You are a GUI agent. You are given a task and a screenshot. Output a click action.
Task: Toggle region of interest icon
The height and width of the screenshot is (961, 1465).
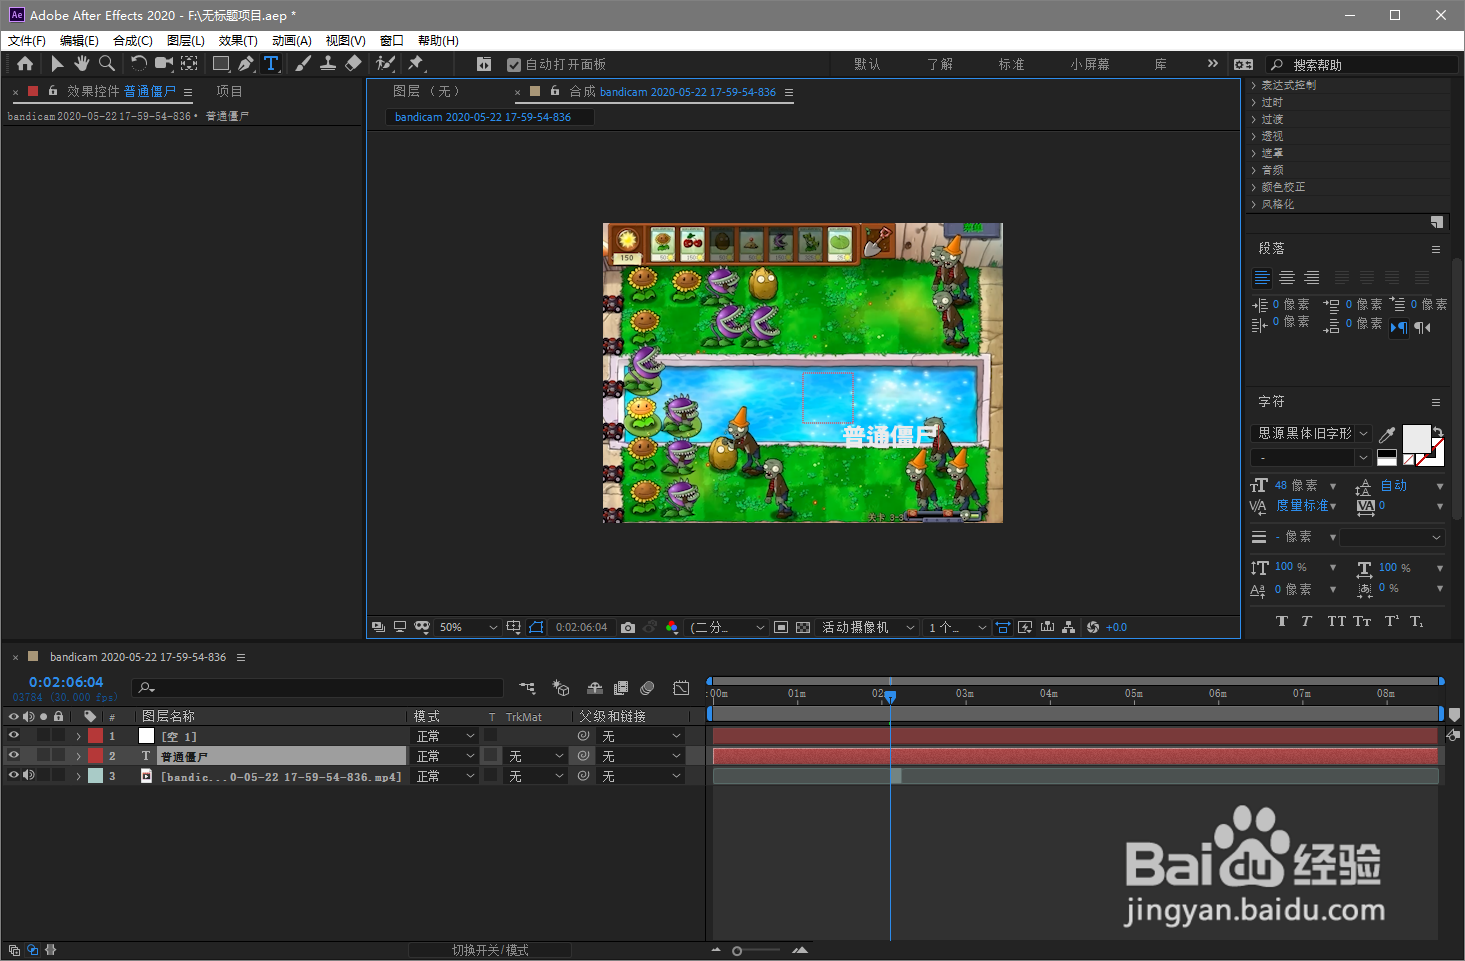click(x=781, y=628)
